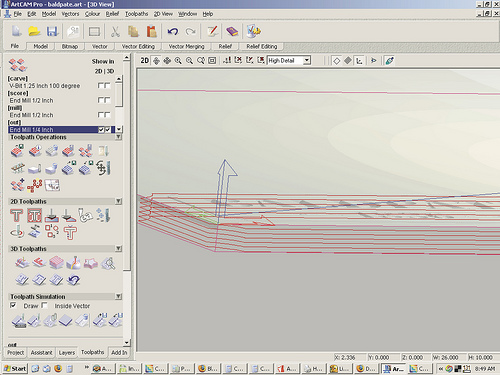Uncheck 2D box for End Mill 1/4 Inch

tap(101, 130)
